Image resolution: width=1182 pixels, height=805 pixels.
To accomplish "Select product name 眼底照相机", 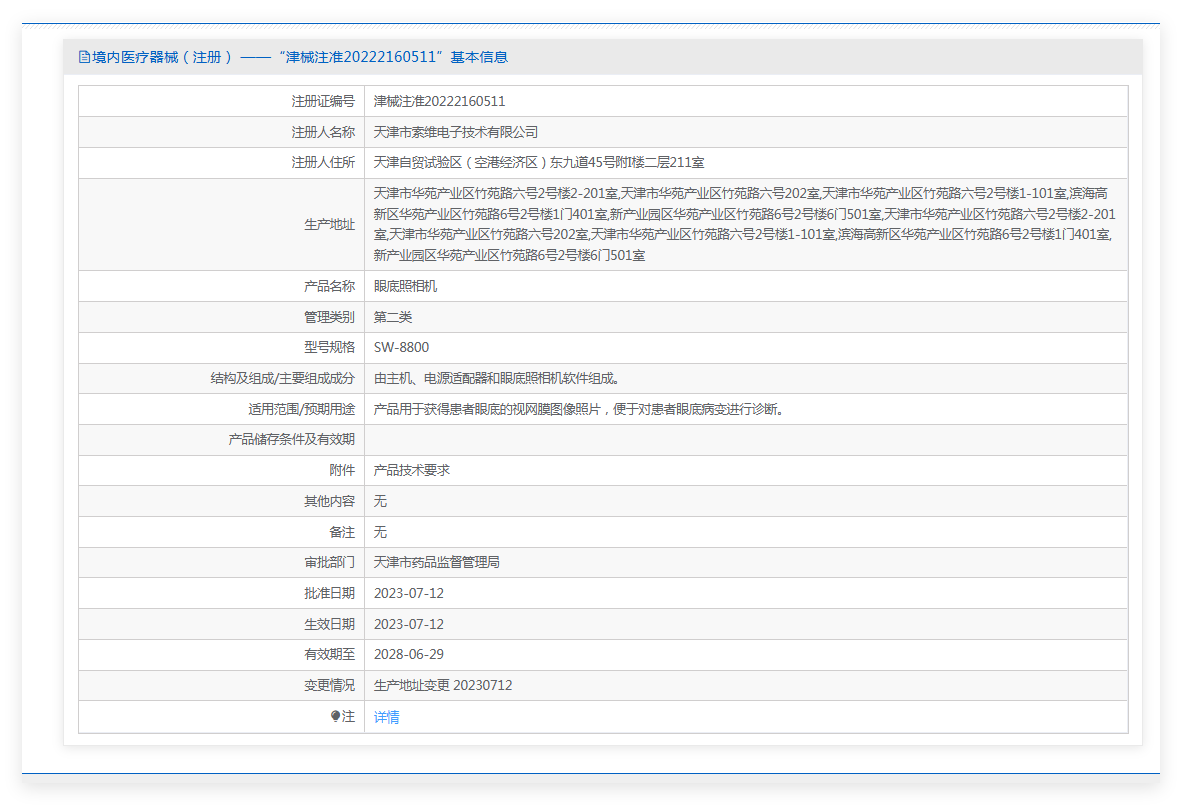I will tap(406, 286).
